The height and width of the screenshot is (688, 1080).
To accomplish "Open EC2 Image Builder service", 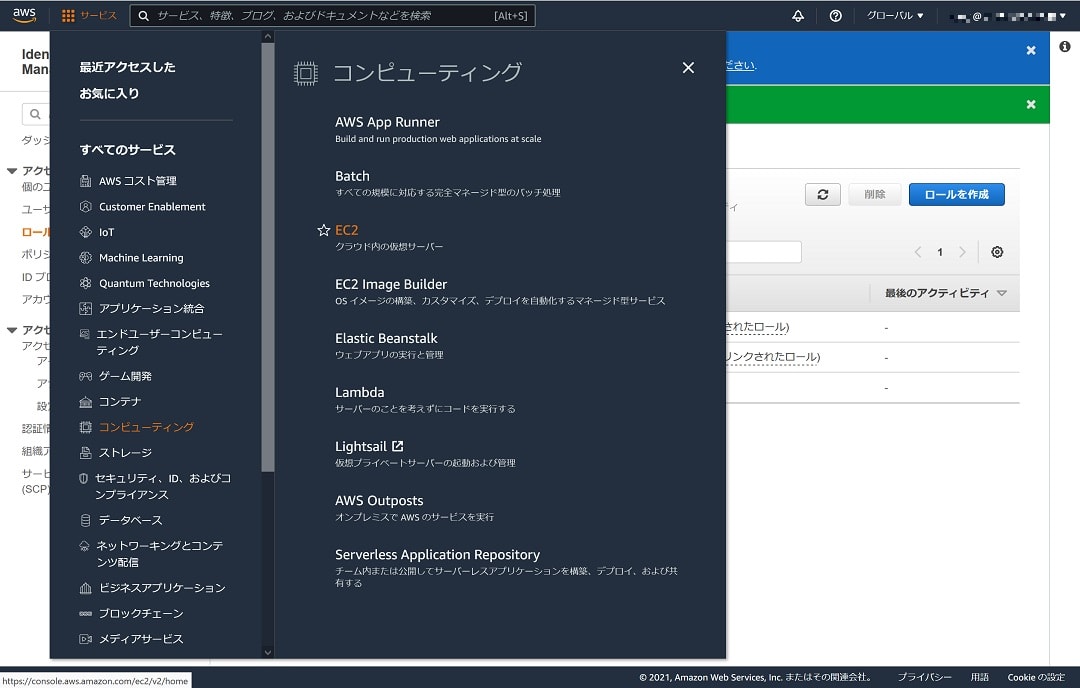I will click(391, 284).
